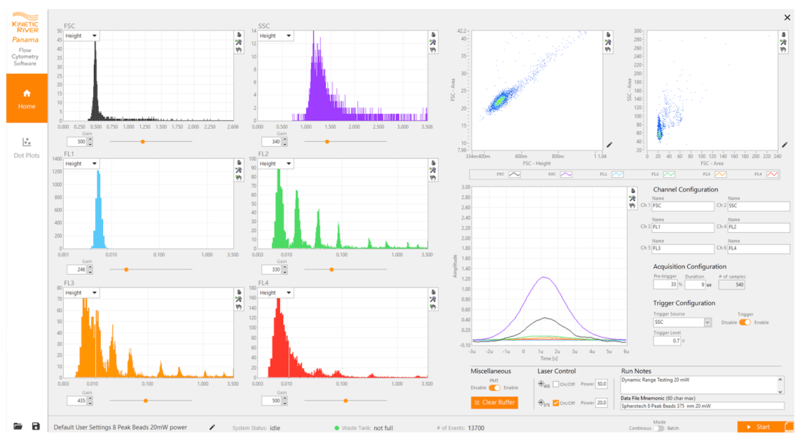Open settings file via the folder icon

[x=18, y=426]
